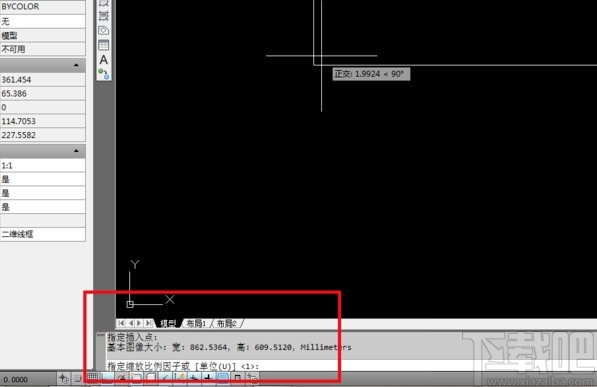This screenshot has width=597, height=387.
Task: Open the BYCOLOR property dropdown
Action: [43, 7]
